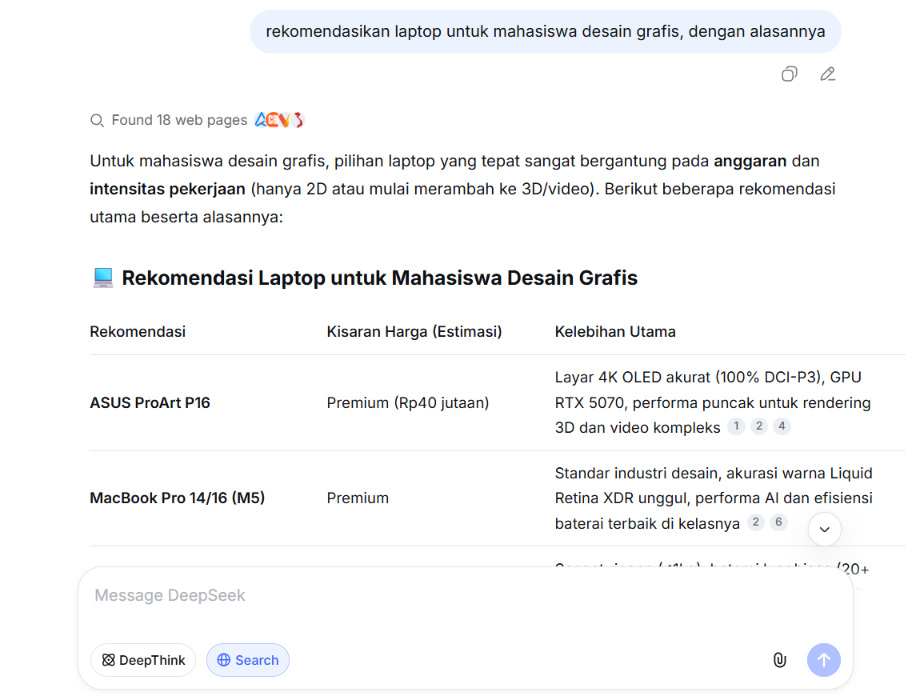Click the search magnifier icon beside Found 18 web pages
Screen dimensions: 906x697
point(97,120)
